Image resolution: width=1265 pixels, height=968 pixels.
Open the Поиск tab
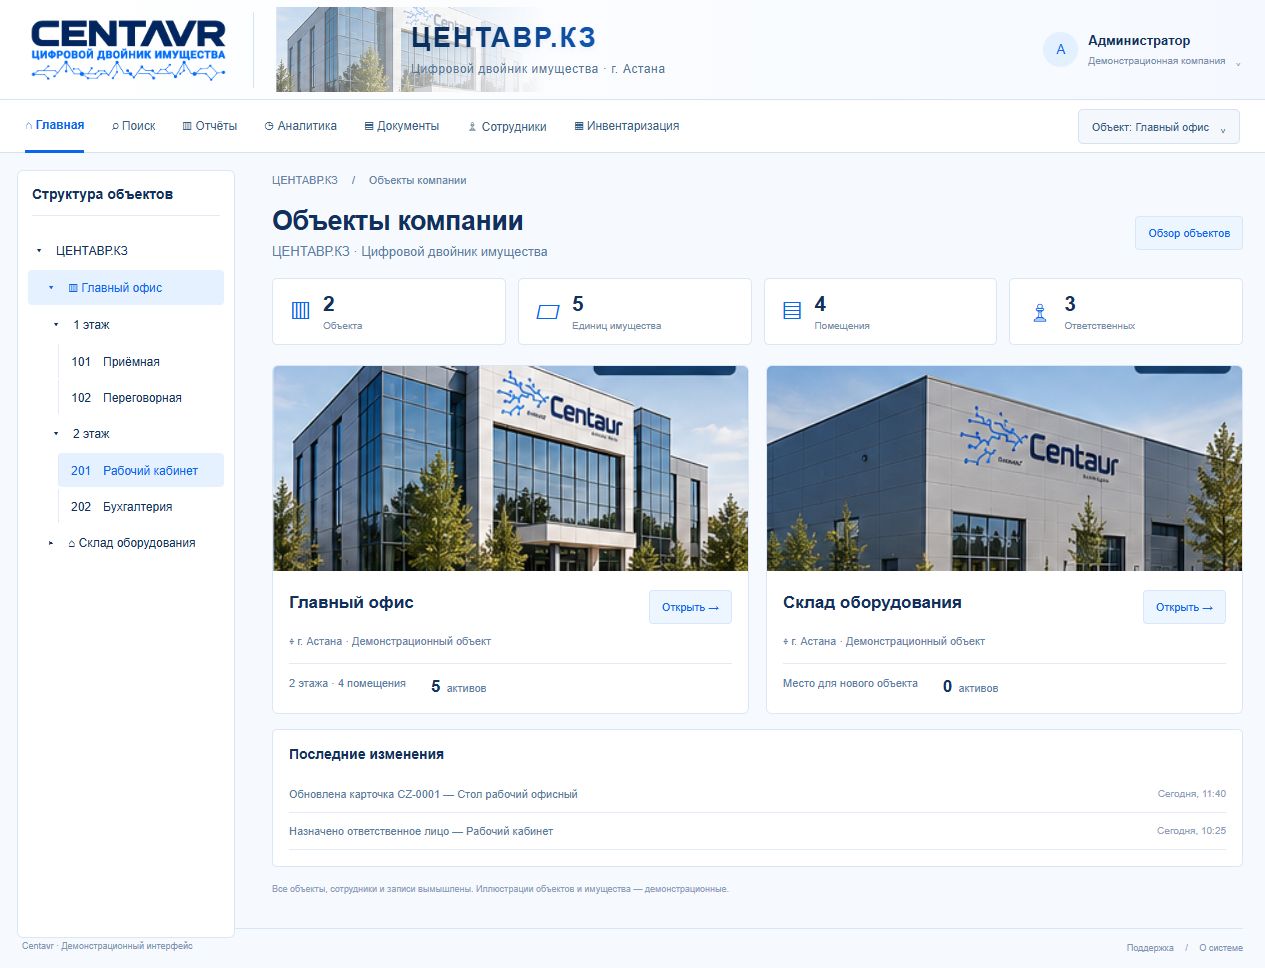tap(133, 126)
